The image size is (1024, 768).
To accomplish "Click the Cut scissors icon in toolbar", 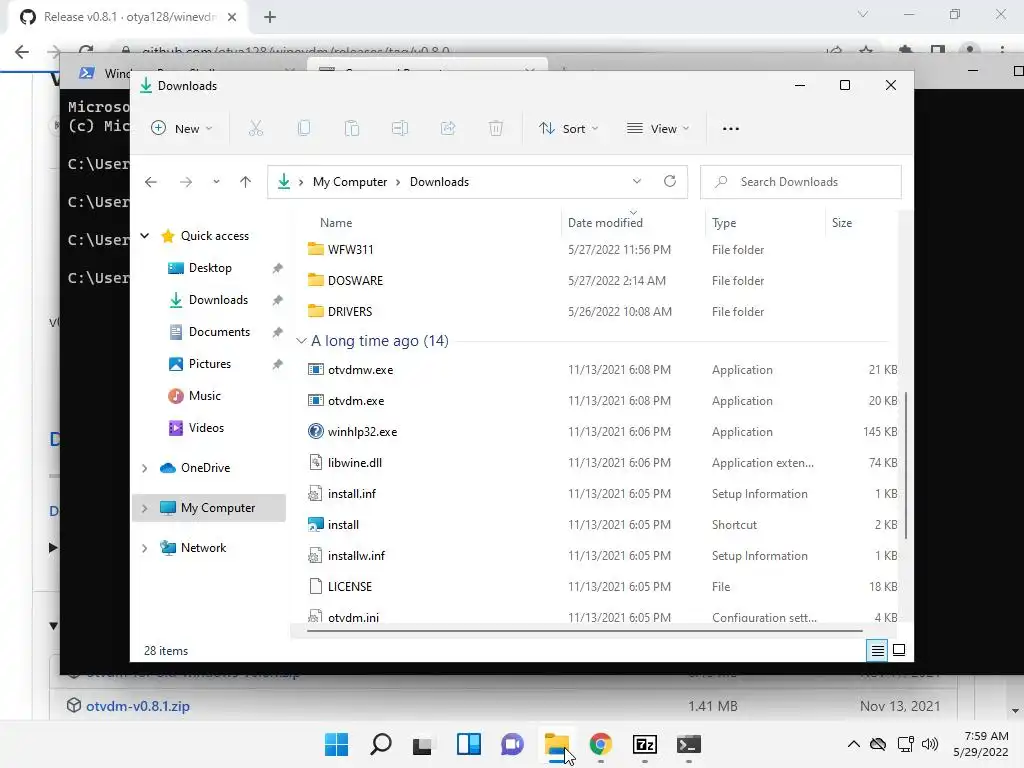I will pos(255,129).
